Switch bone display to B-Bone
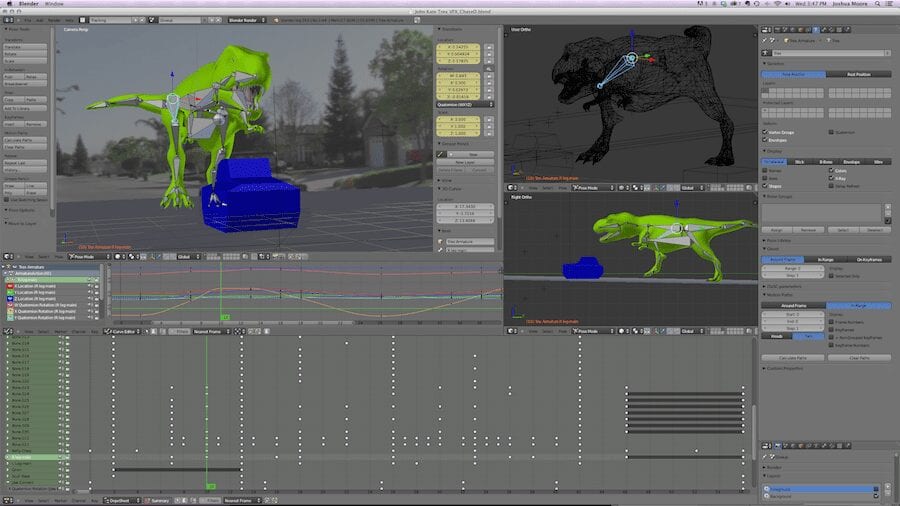Screen dimensions: 900x506 [825, 162]
